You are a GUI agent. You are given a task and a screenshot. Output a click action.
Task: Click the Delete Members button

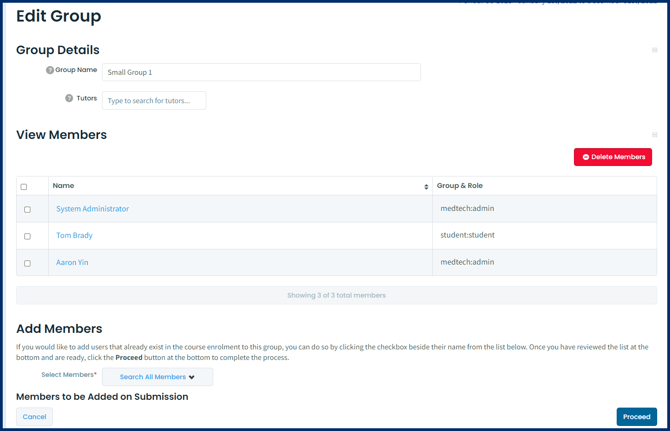(x=613, y=157)
